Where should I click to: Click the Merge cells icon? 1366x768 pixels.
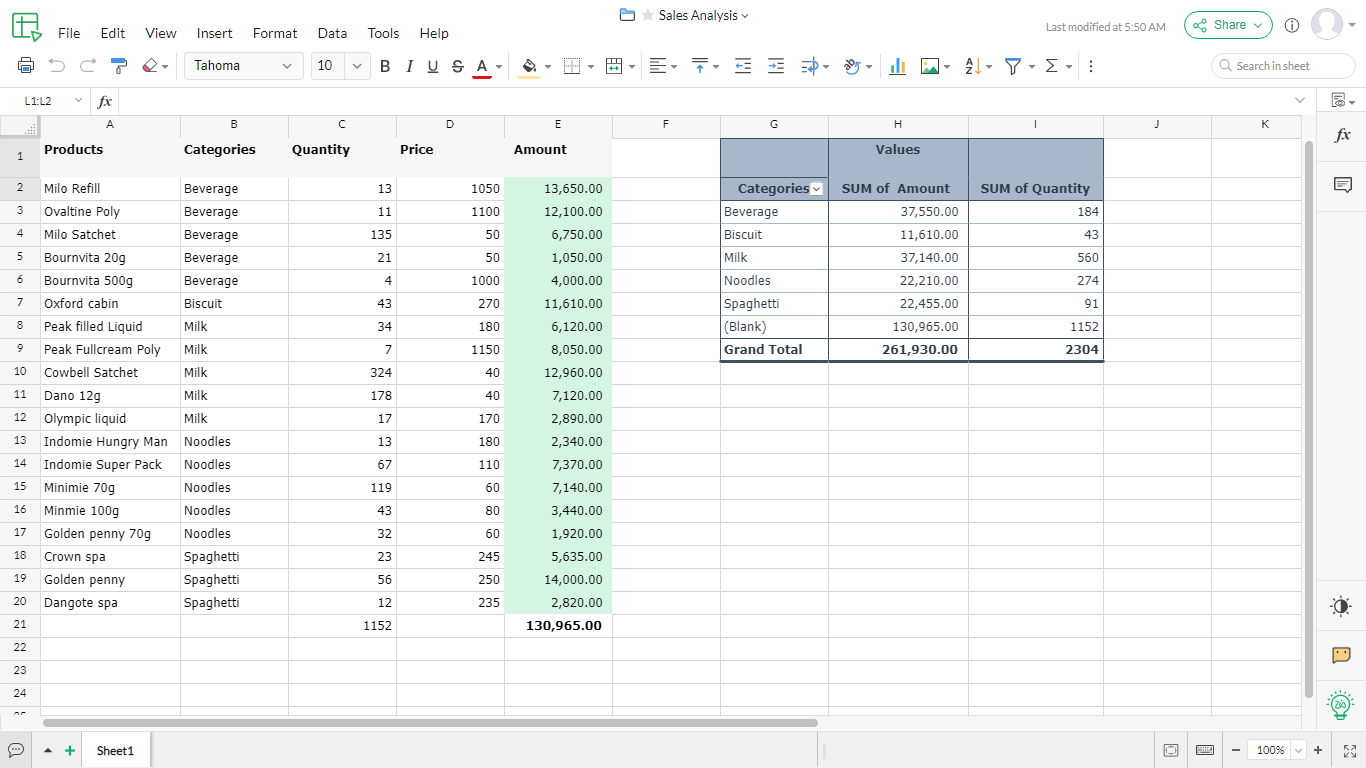614,66
